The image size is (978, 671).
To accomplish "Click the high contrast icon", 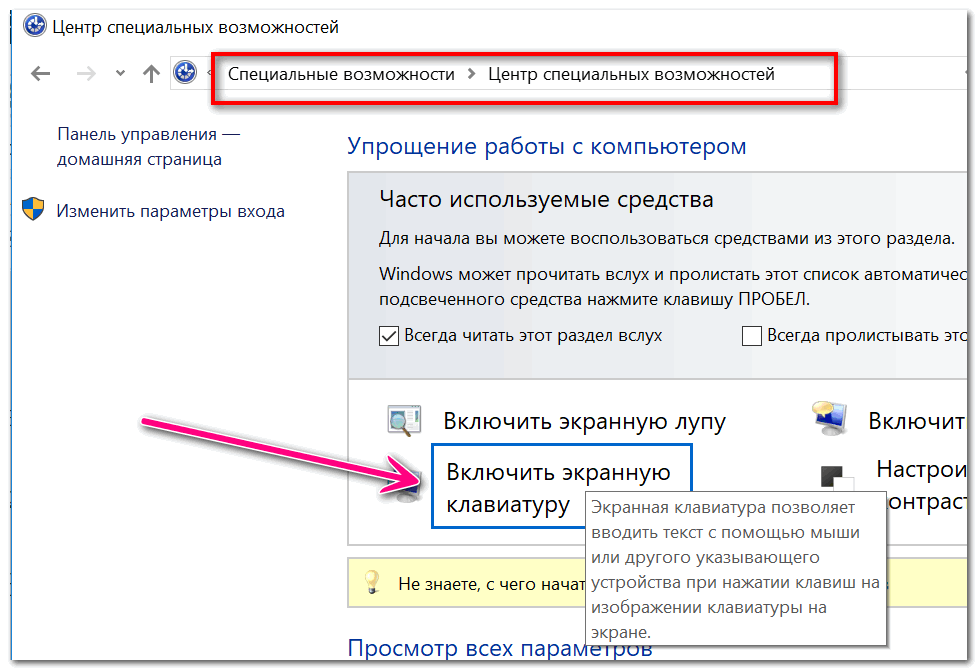I will (x=837, y=478).
